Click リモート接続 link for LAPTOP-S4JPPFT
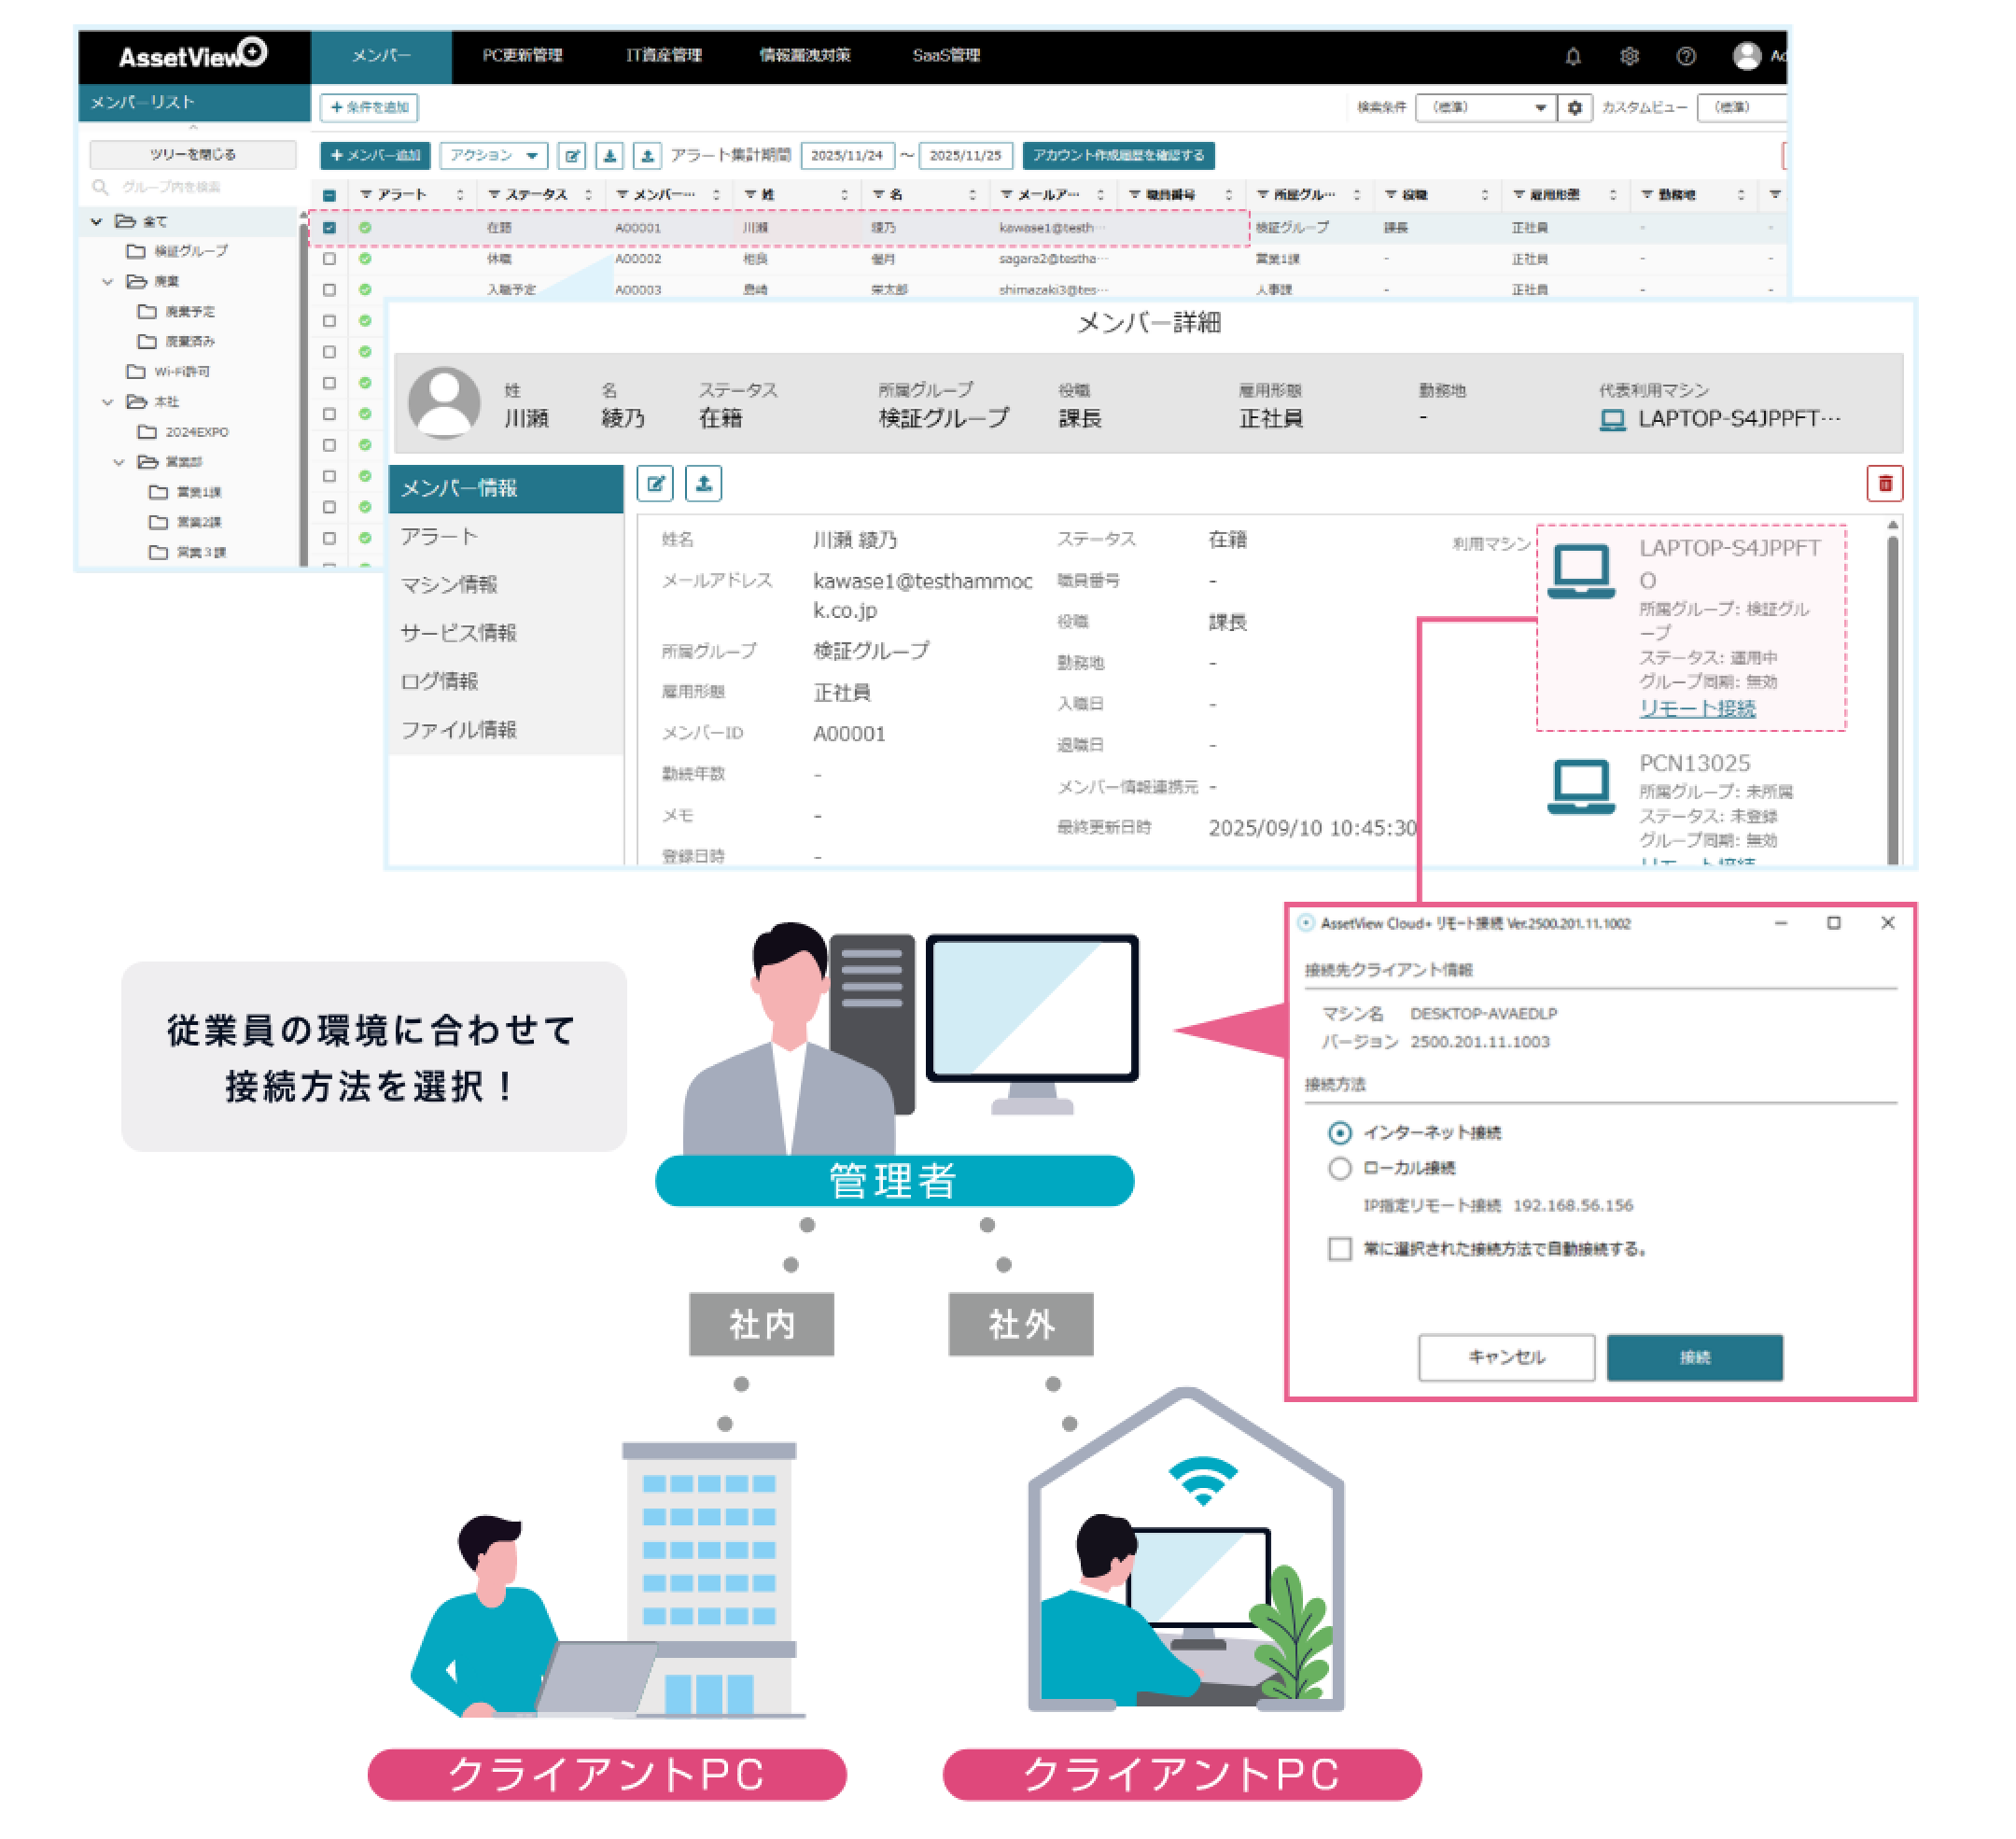 pyautogui.click(x=1697, y=708)
